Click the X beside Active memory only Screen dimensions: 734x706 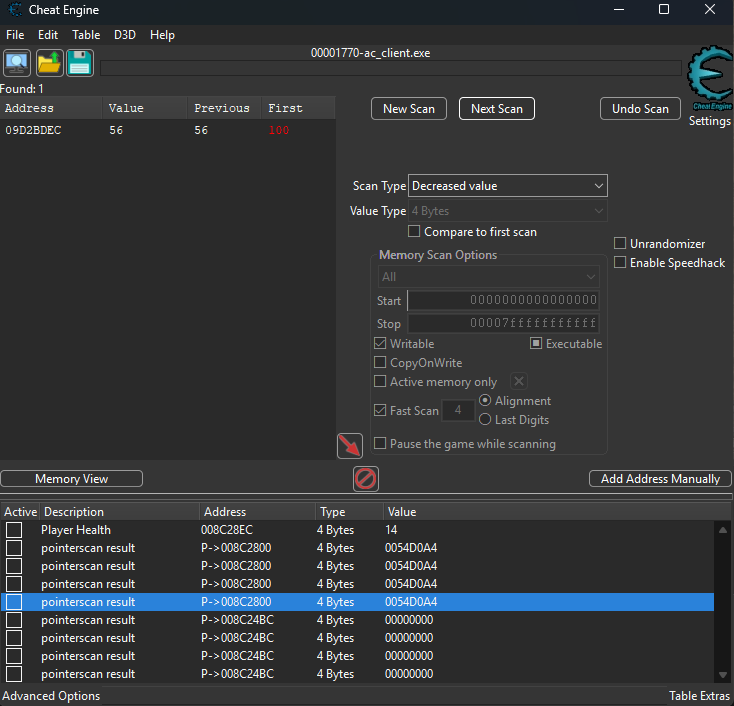(519, 381)
